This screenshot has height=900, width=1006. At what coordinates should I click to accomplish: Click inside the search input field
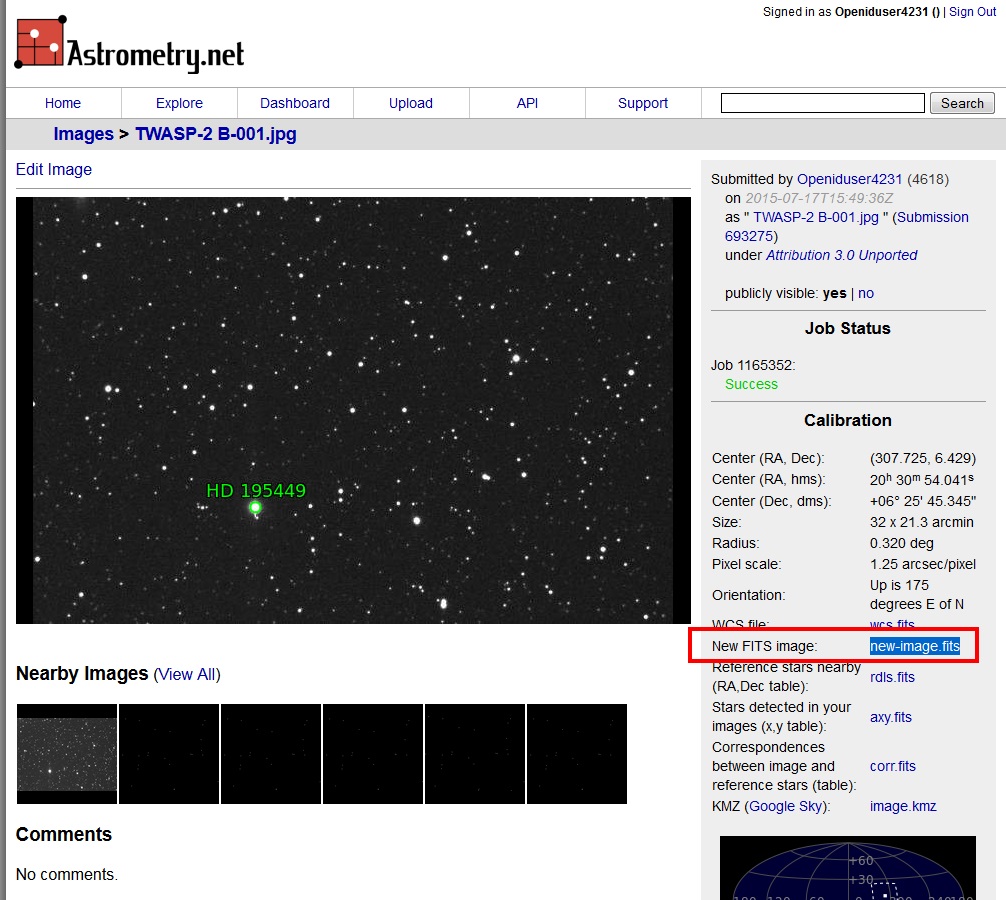(x=822, y=102)
